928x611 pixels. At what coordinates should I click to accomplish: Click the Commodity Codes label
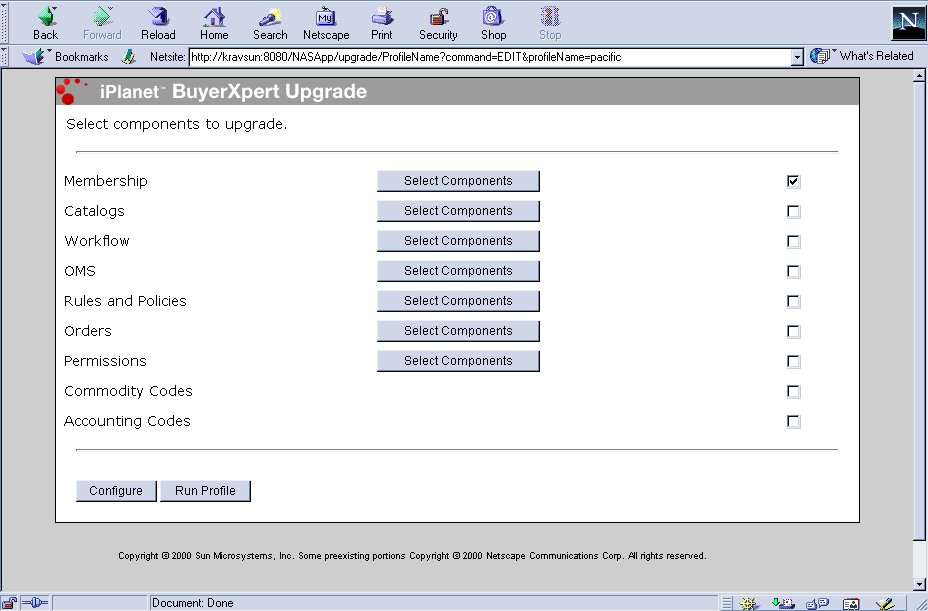[x=128, y=391]
